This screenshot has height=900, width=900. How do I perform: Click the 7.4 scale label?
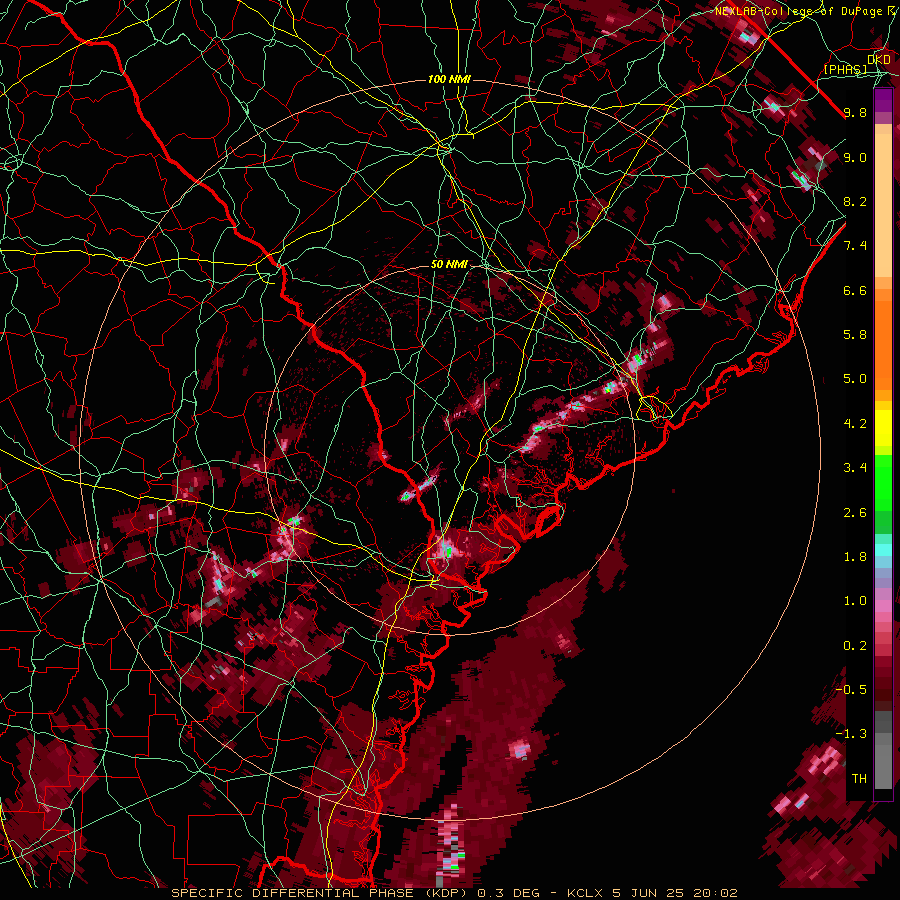[855, 246]
